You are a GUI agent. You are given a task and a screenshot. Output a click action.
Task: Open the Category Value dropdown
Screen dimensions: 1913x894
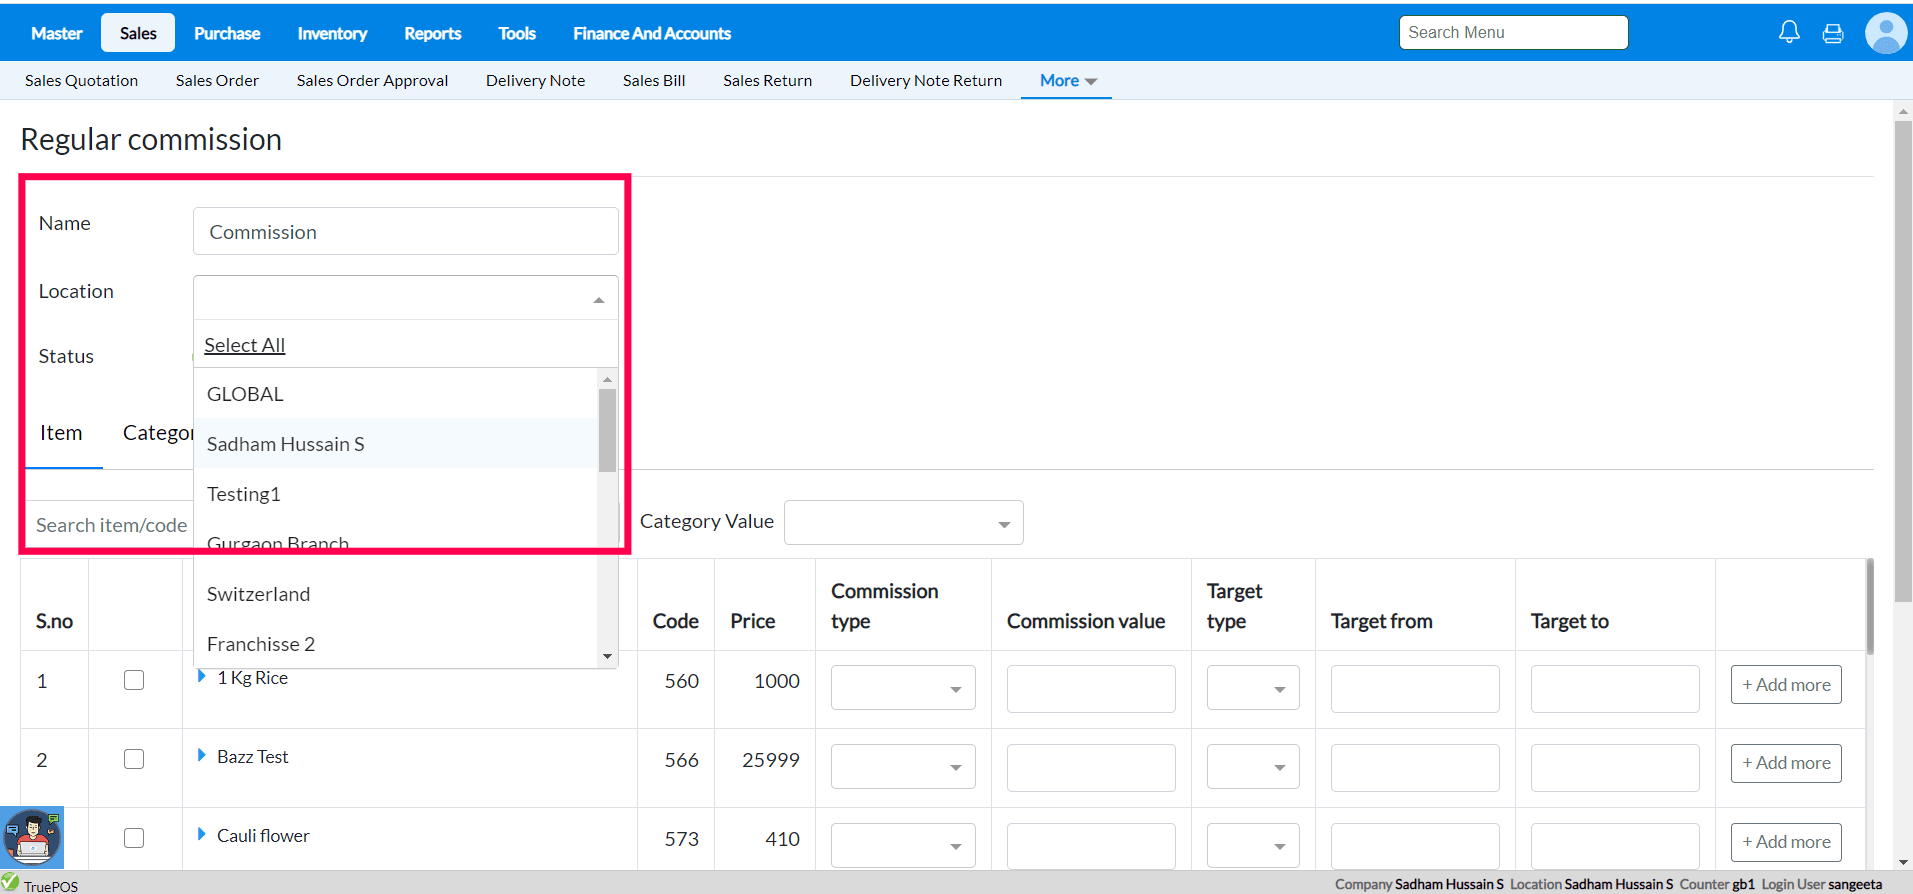coord(903,523)
